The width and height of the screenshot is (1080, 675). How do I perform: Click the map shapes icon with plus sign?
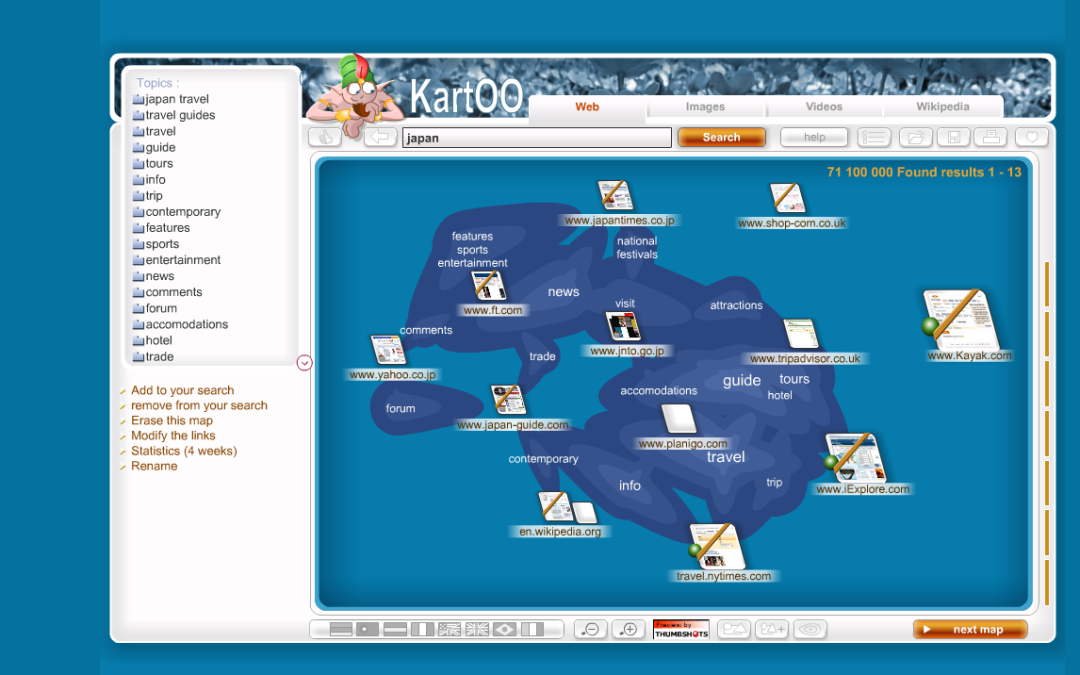click(772, 630)
